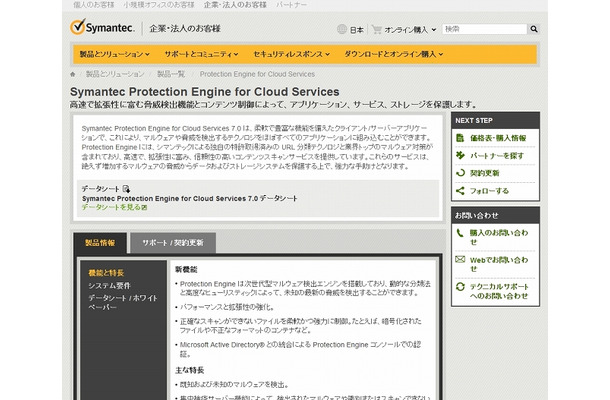610x400 pixels.
Task: Click the NEXT STEP panel header
Action: coord(495,121)
